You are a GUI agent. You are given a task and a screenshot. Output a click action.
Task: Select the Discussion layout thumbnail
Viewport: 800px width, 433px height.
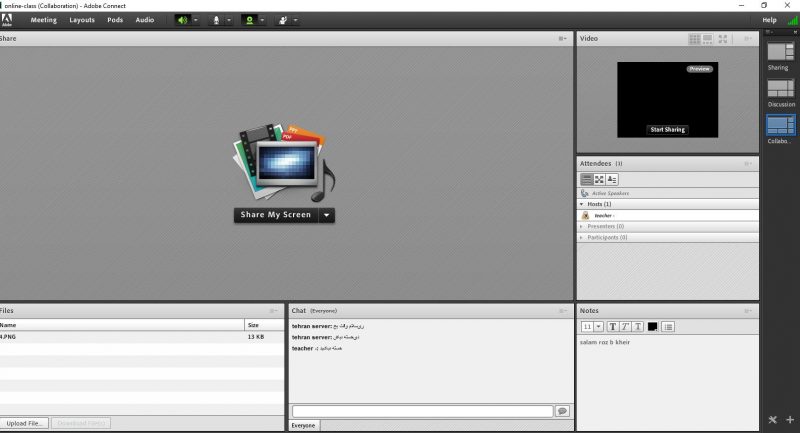780,88
